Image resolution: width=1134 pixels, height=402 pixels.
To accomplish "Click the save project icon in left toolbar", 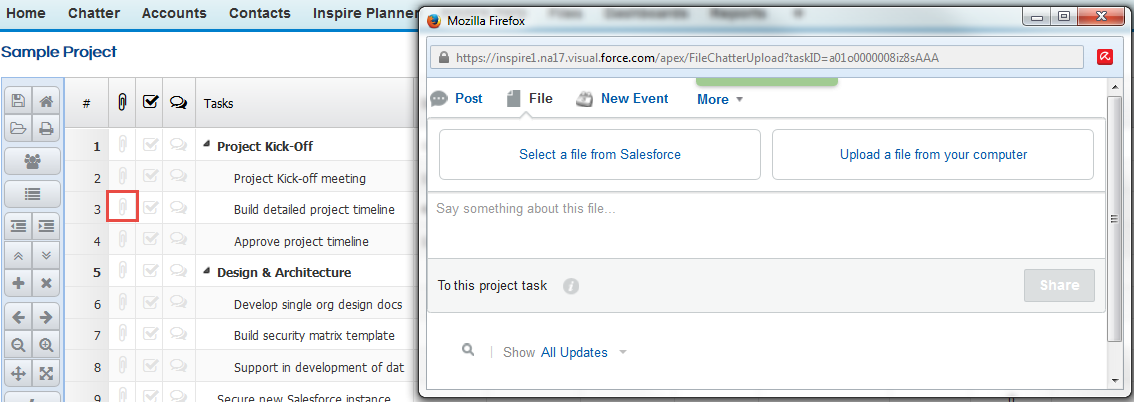I will (x=19, y=101).
